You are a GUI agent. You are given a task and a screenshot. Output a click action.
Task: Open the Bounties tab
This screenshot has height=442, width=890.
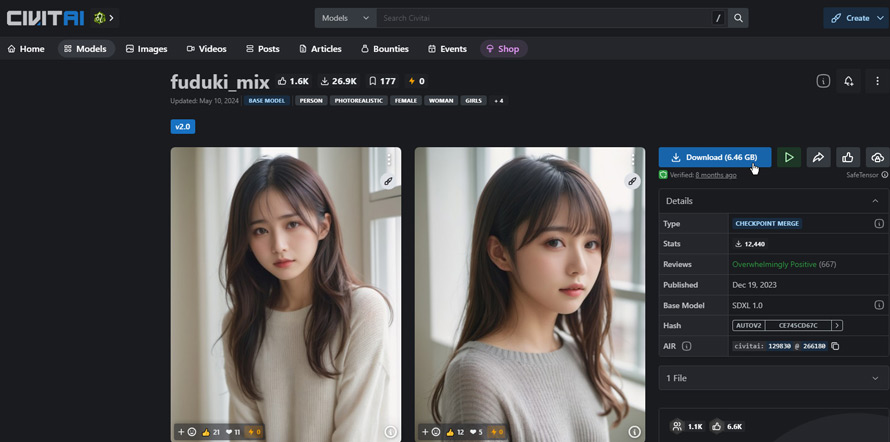click(385, 48)
